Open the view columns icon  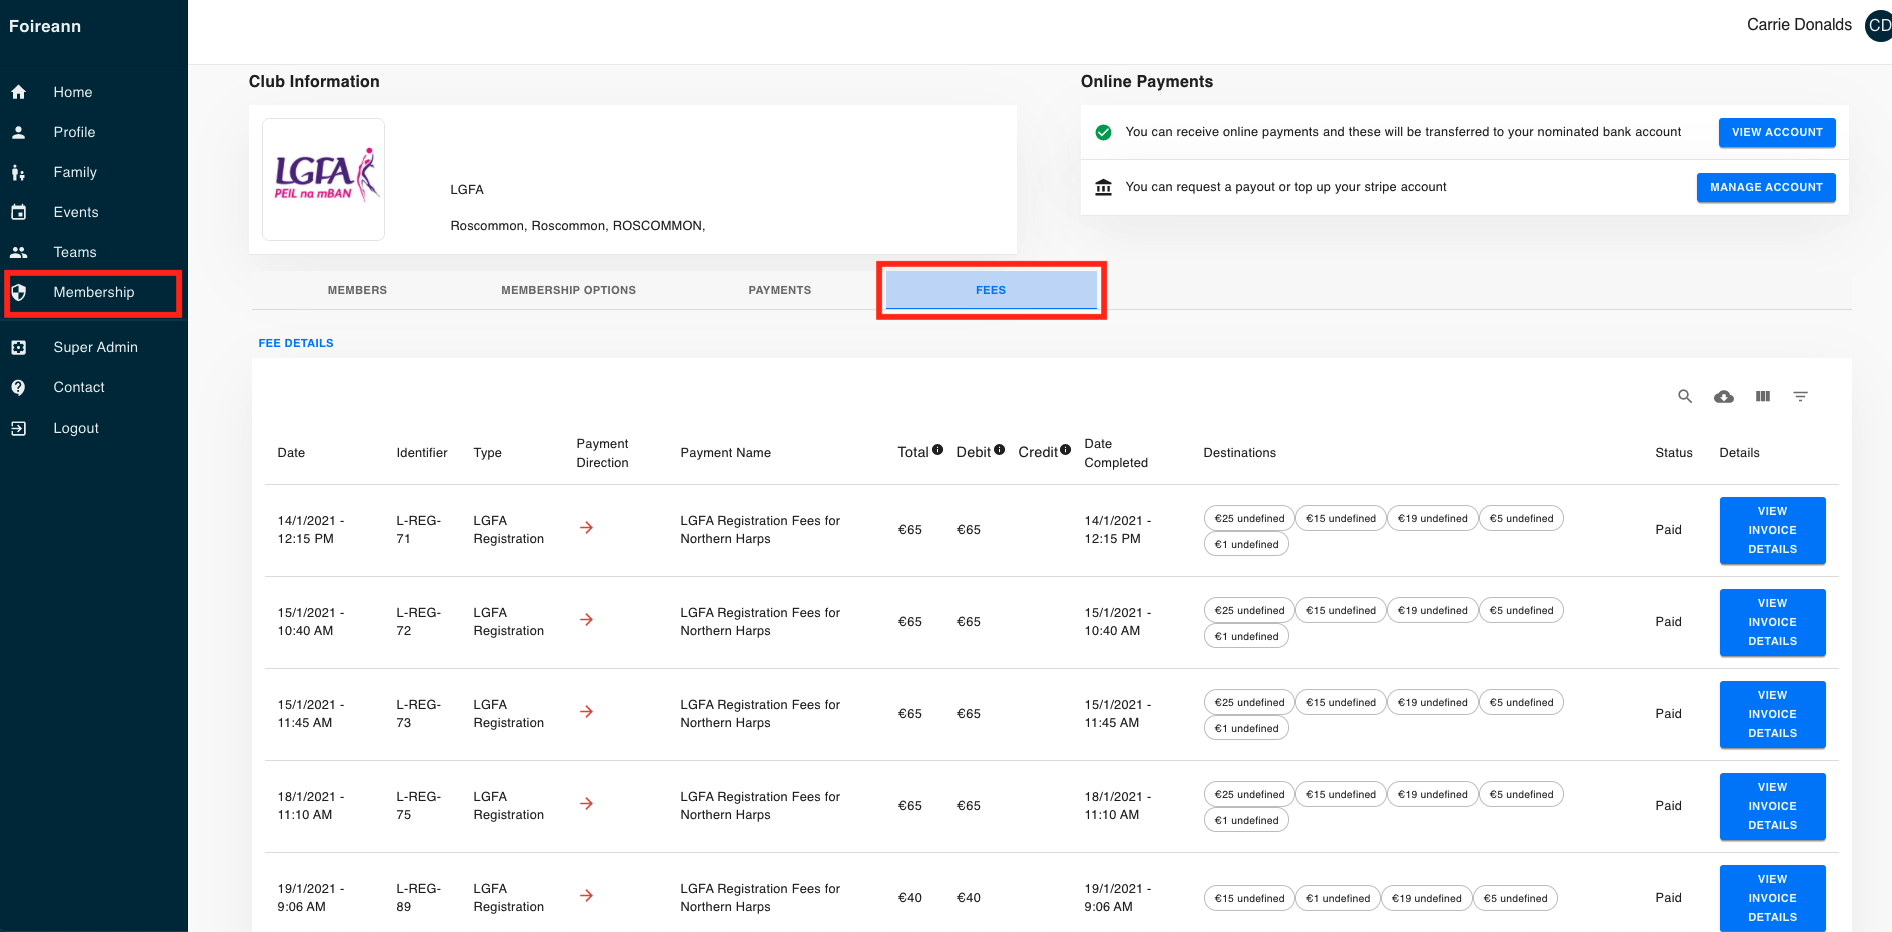pyautogui.click(x=1763, y=397)
